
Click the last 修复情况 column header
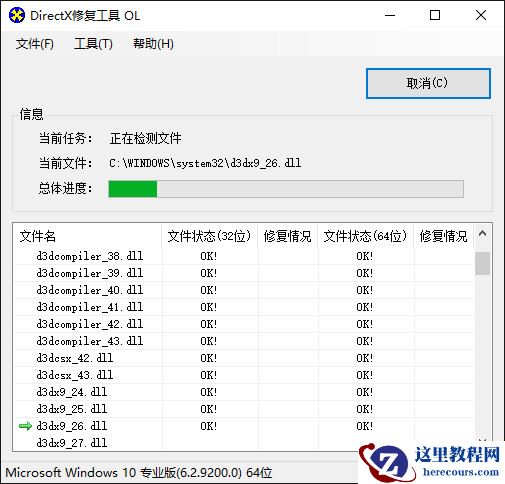[444, 236]
